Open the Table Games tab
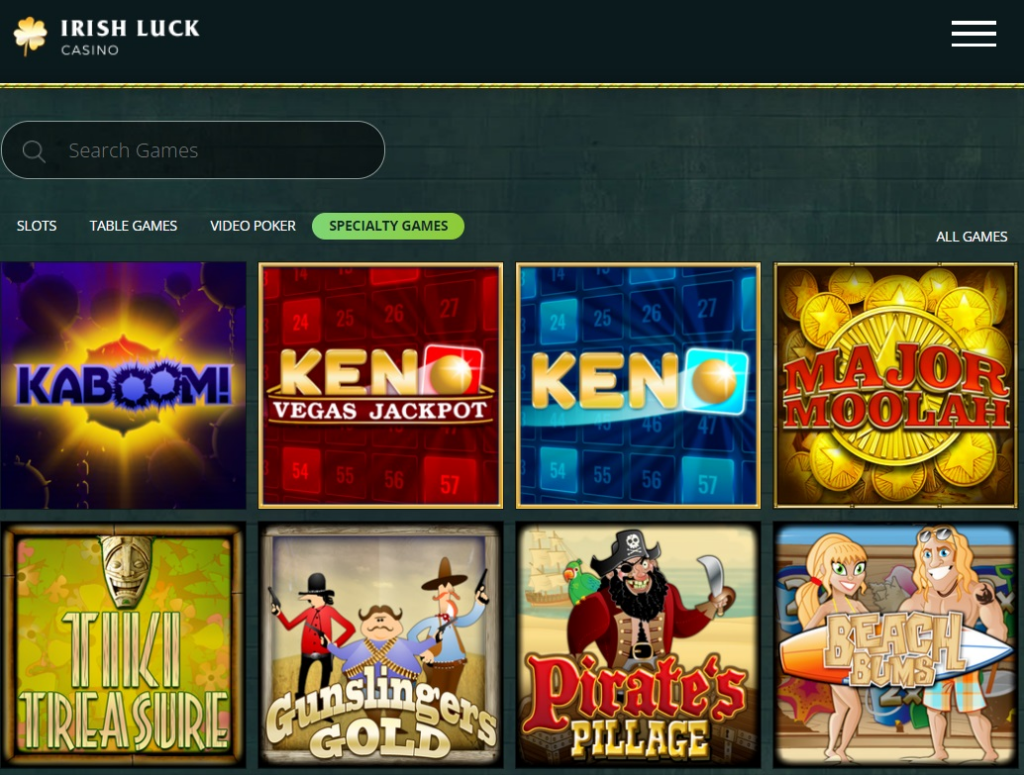 (x=133, y=226)
